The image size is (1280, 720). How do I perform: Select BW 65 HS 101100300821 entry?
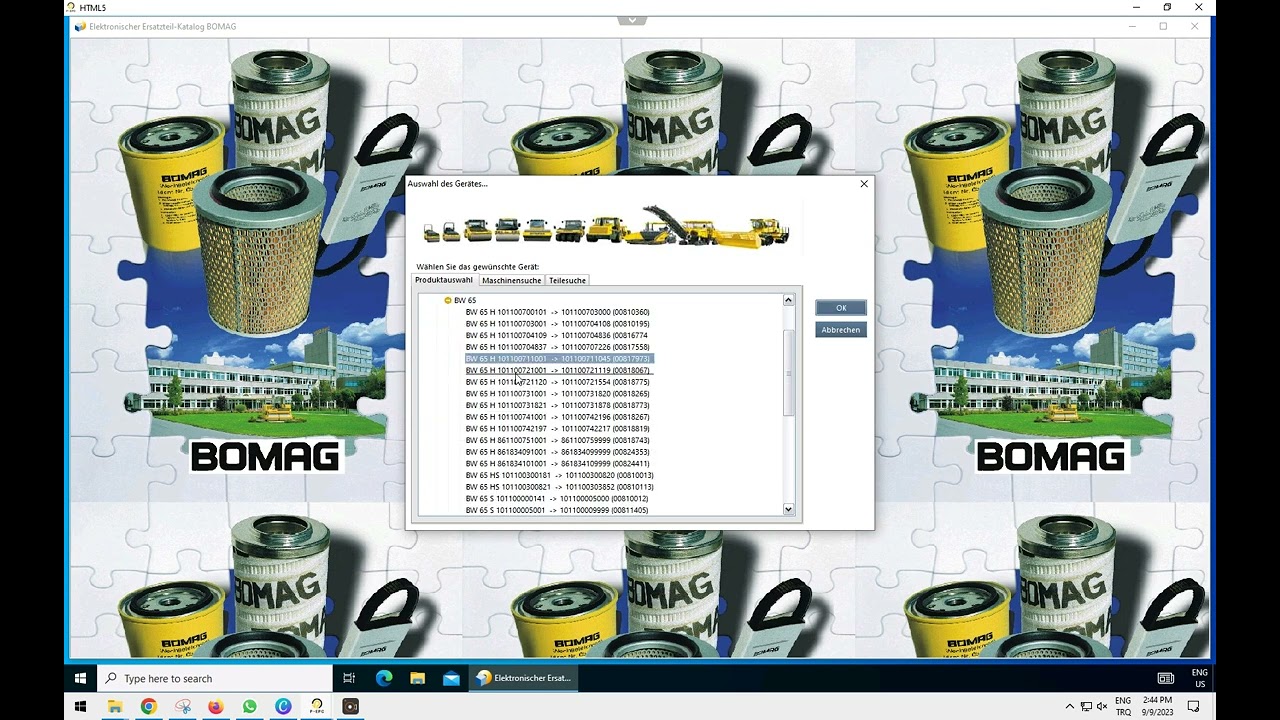(x=559, y=487)
